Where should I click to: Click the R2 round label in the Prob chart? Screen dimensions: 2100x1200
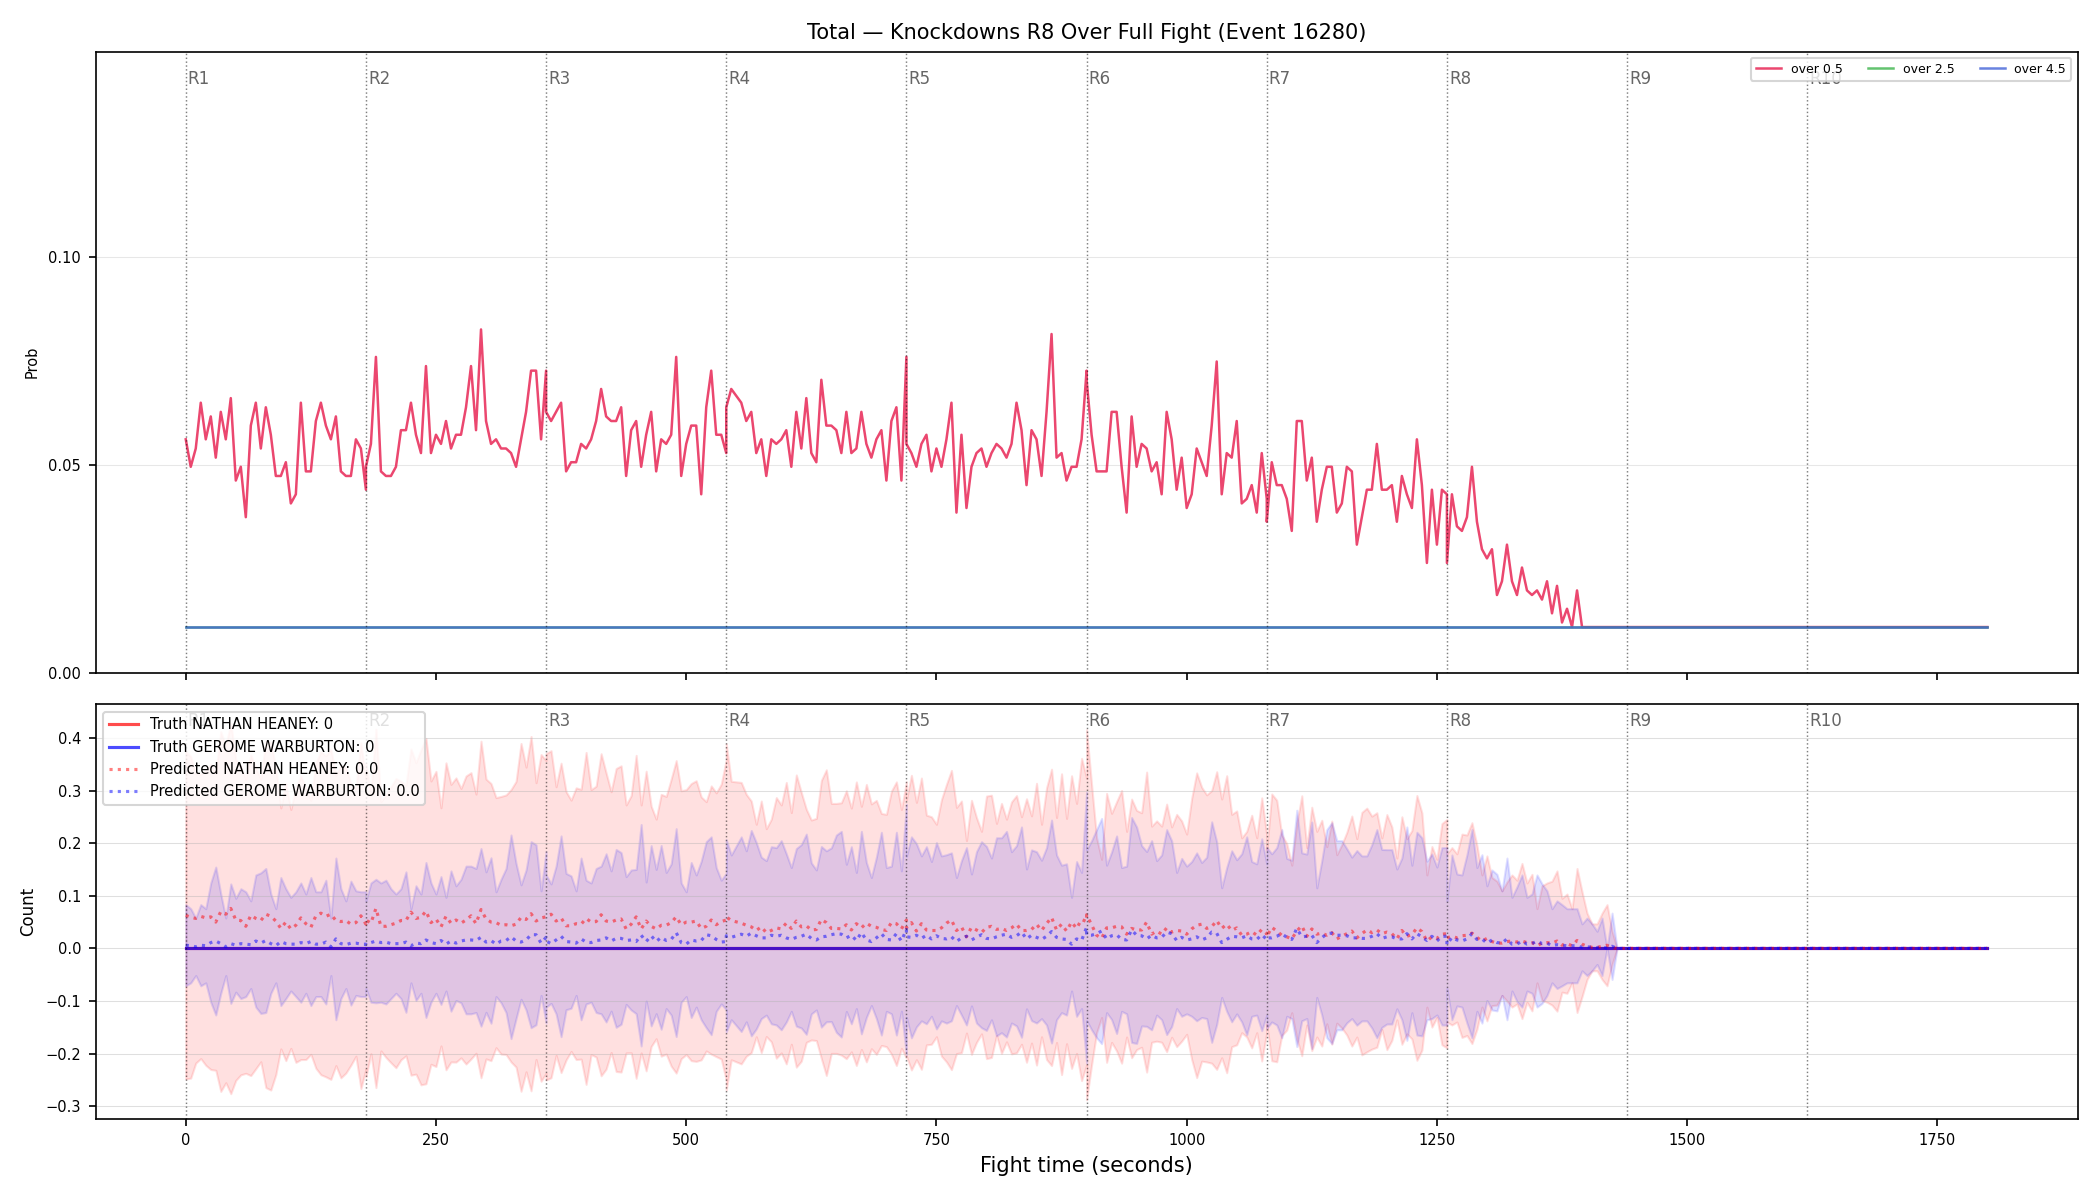(x=379, y=78)
